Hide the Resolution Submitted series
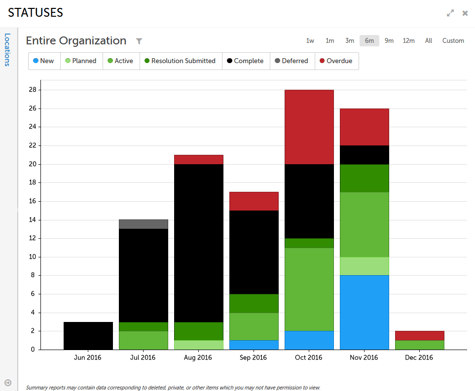 click(180, 61)
